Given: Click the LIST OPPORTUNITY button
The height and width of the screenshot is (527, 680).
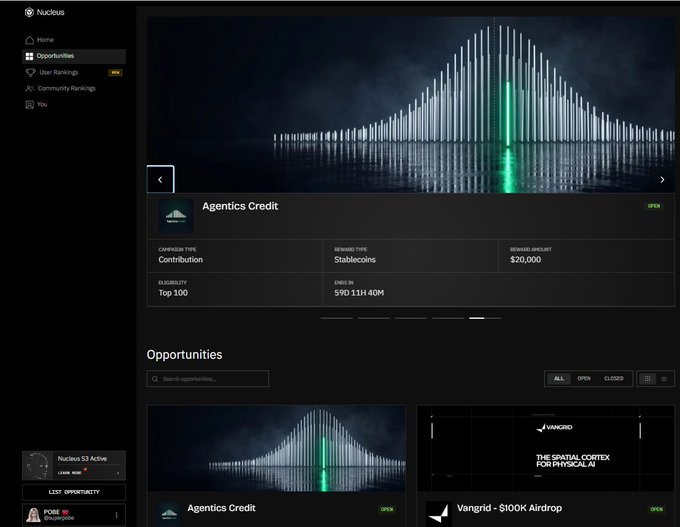Looking at the screenshot, I should (74, 492).
